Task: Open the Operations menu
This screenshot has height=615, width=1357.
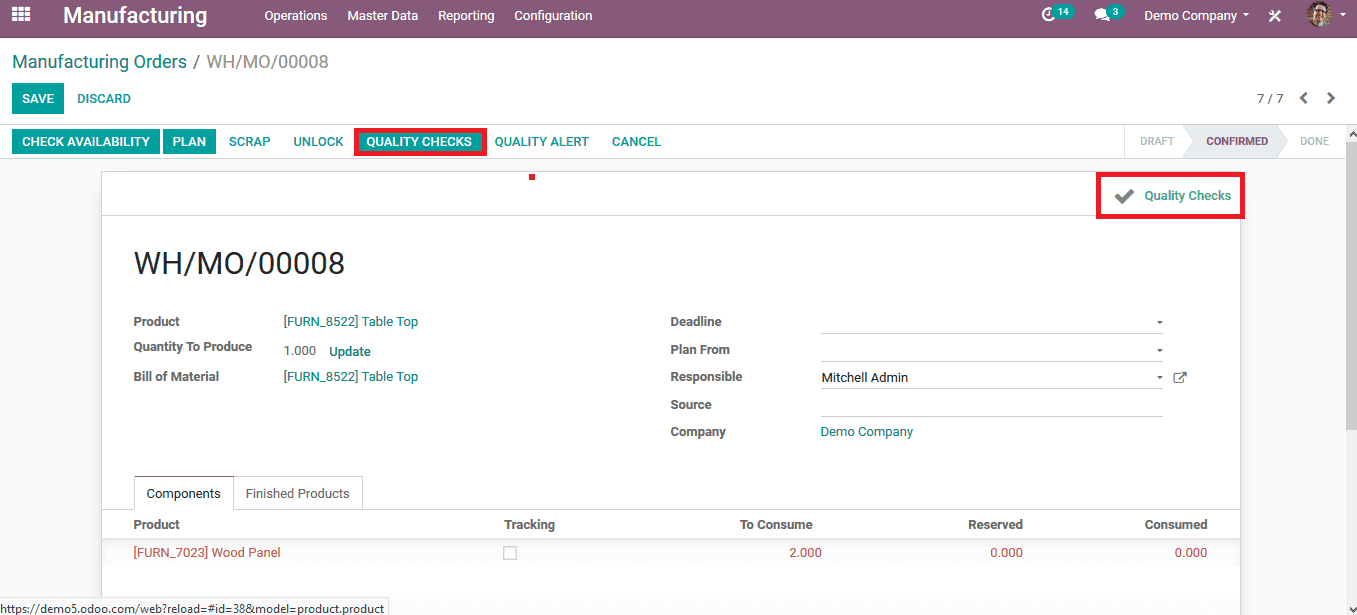Action: pos(296,16)
